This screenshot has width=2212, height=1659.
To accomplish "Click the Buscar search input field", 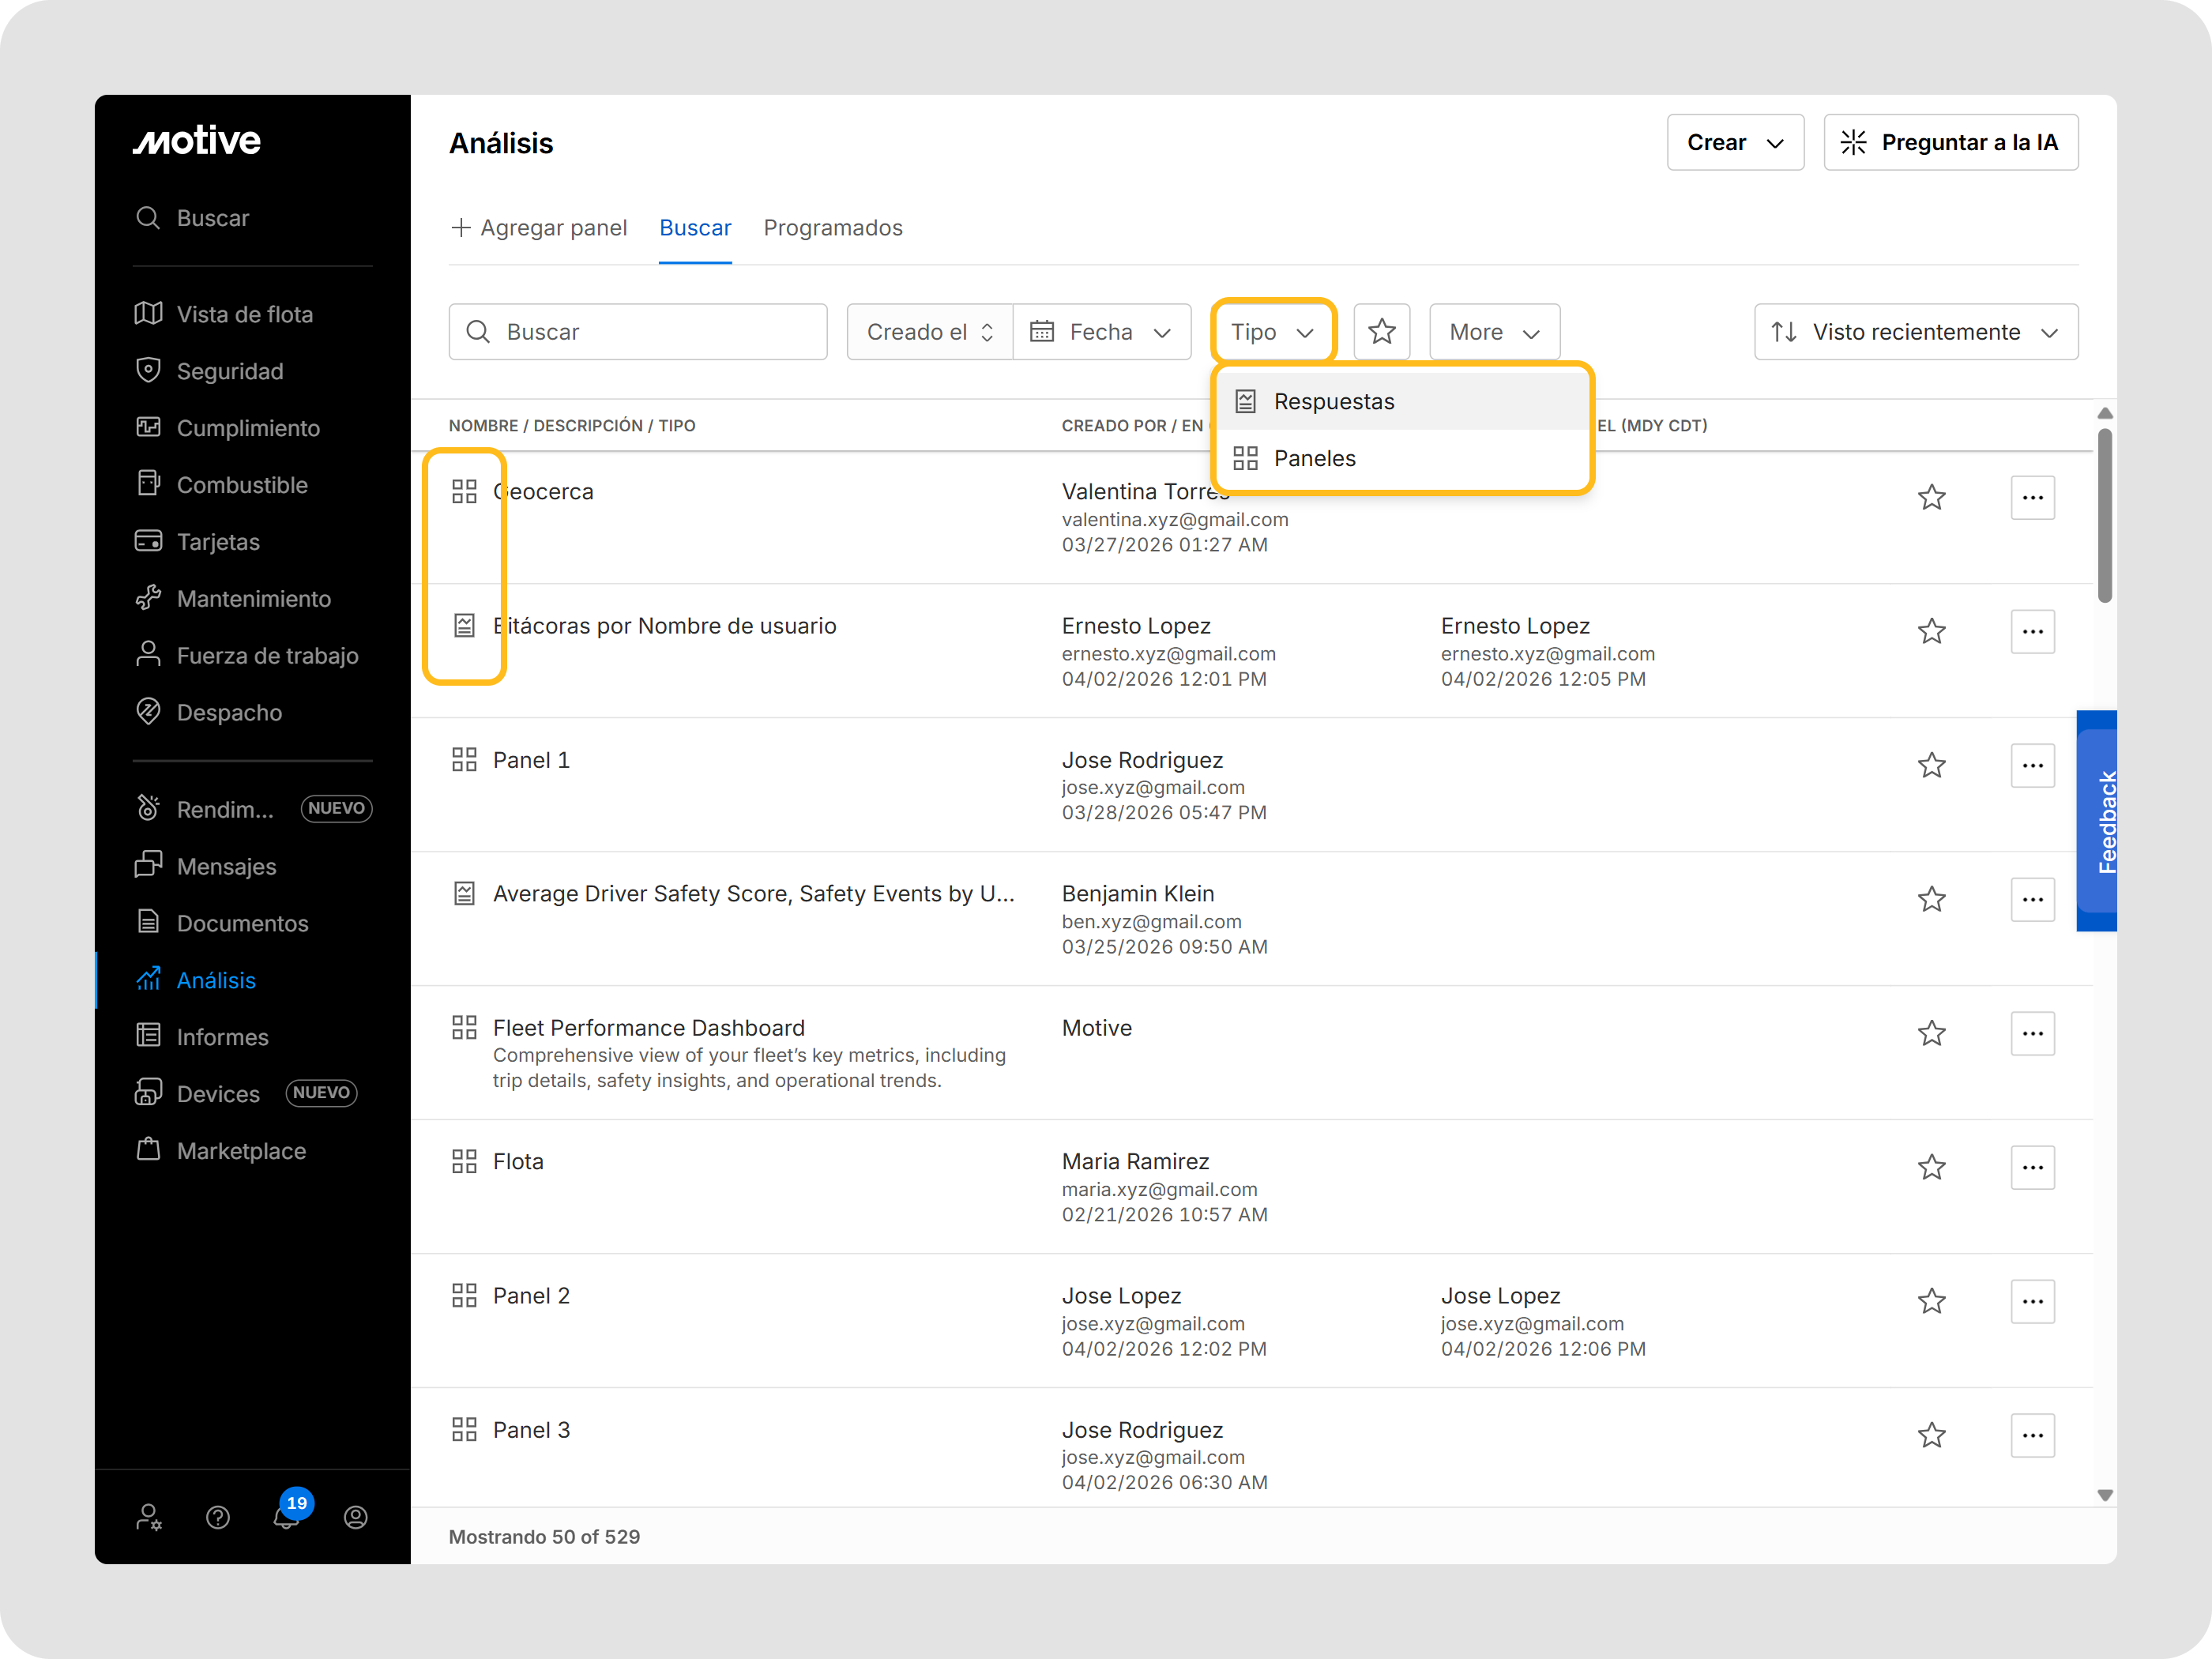I will click(638, 332).
